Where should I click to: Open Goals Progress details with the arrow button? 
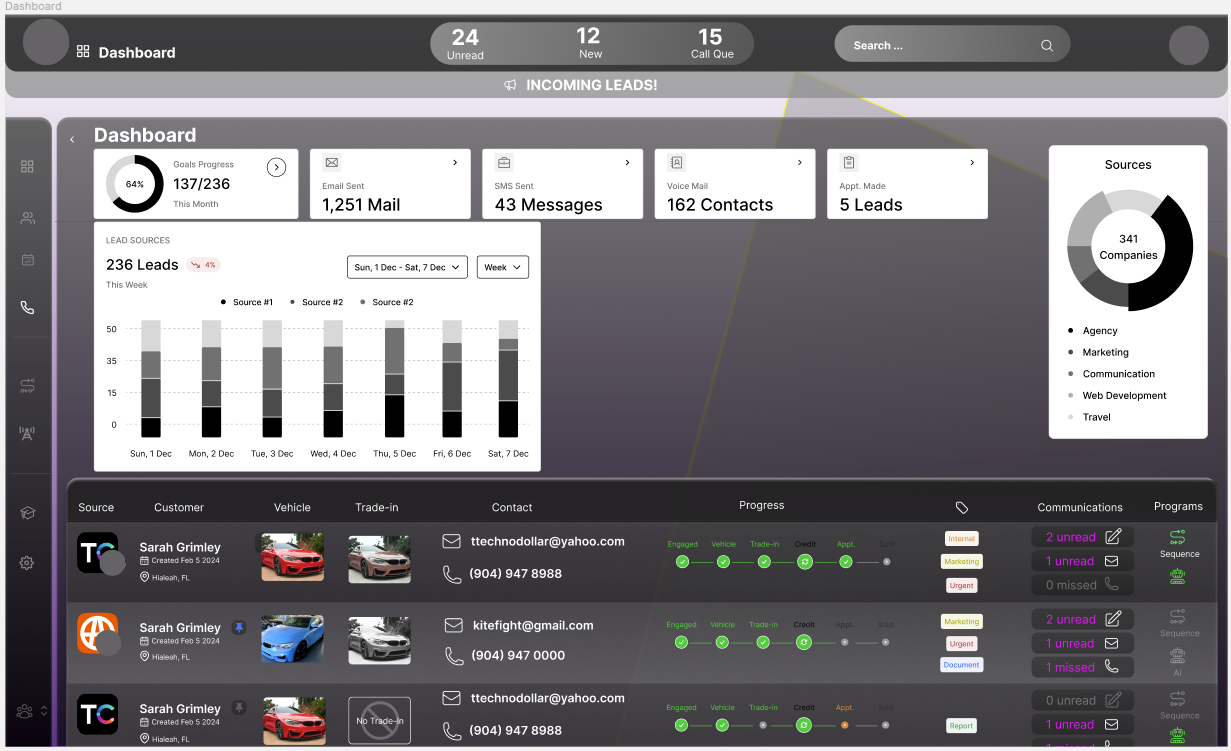[x=276, y=167]
